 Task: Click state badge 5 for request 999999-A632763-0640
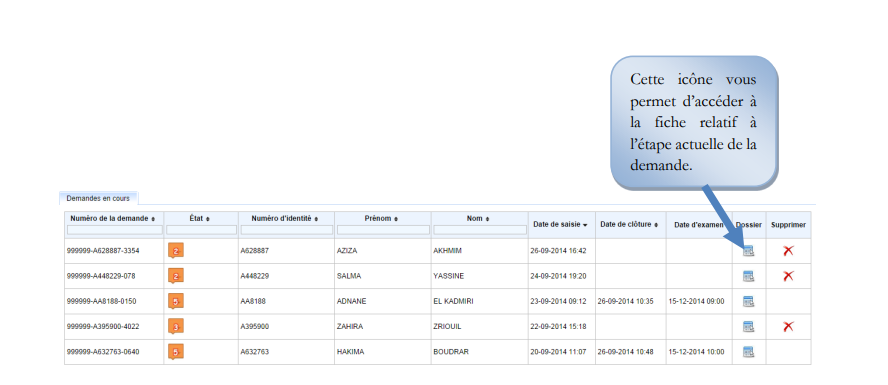(176, 352)
